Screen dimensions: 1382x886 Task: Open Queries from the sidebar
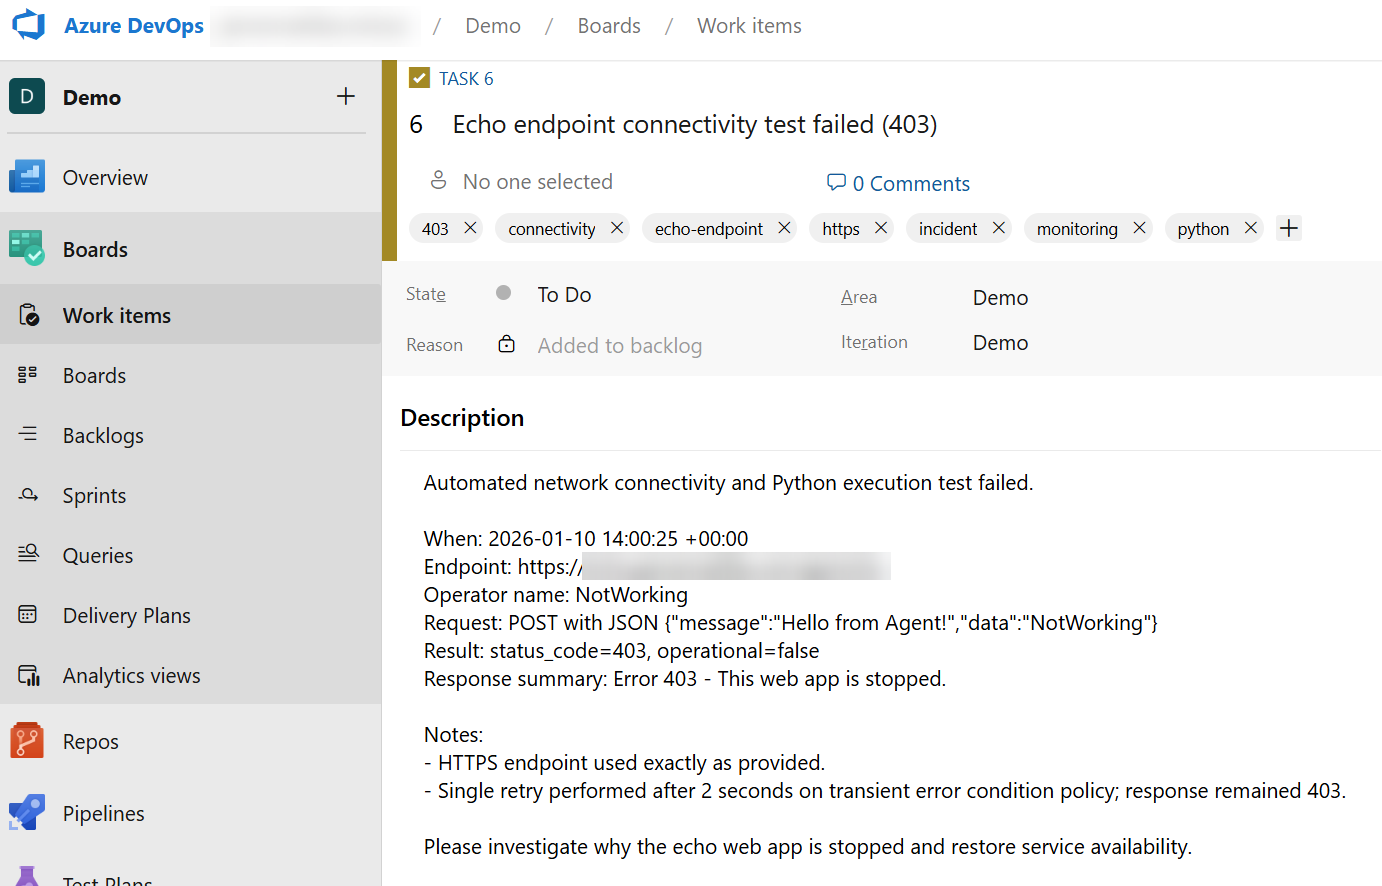pyautogui.click(x=98, y=556)
